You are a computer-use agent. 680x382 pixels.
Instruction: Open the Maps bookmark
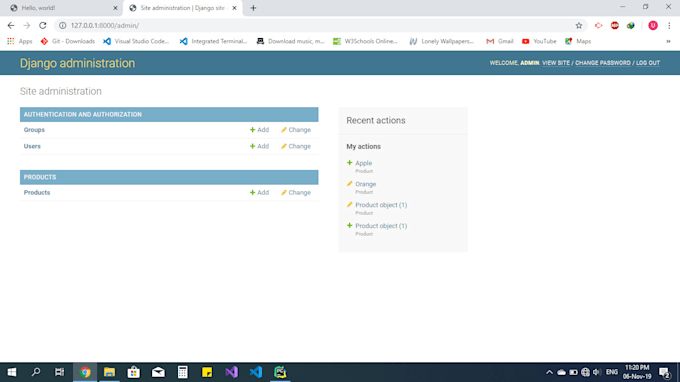[x=578, y=41]
